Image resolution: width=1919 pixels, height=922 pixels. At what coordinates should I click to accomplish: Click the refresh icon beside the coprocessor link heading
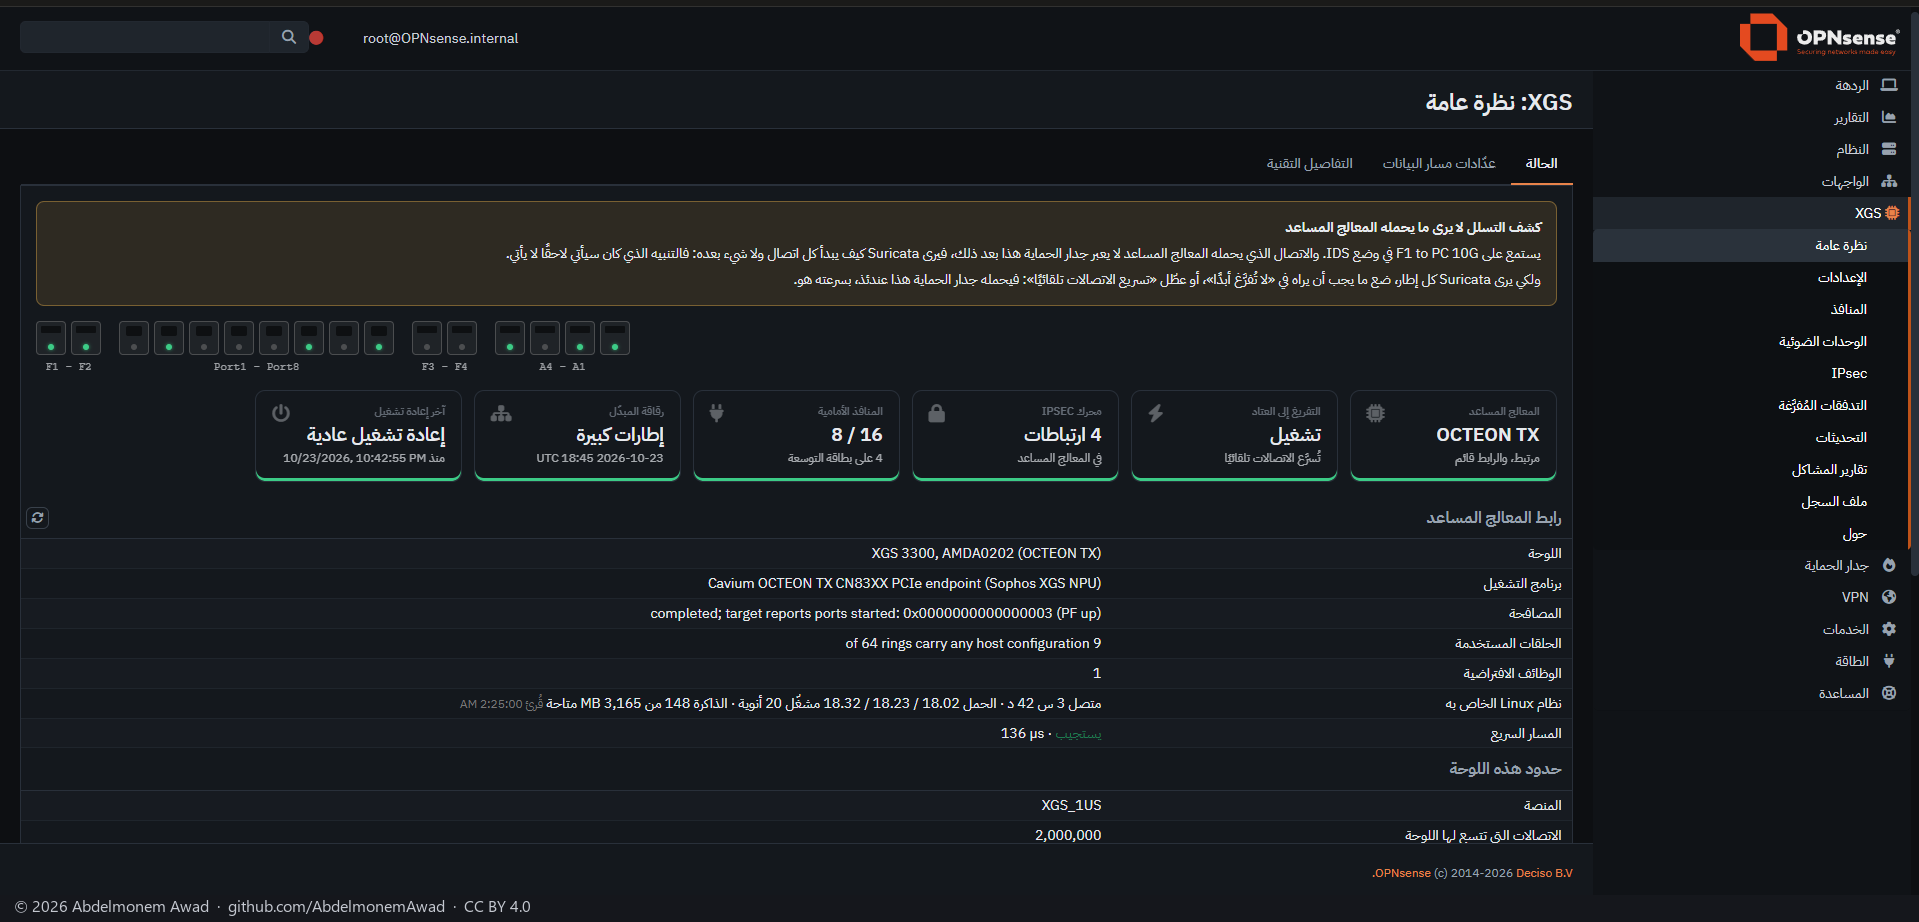tap(37, 517)
